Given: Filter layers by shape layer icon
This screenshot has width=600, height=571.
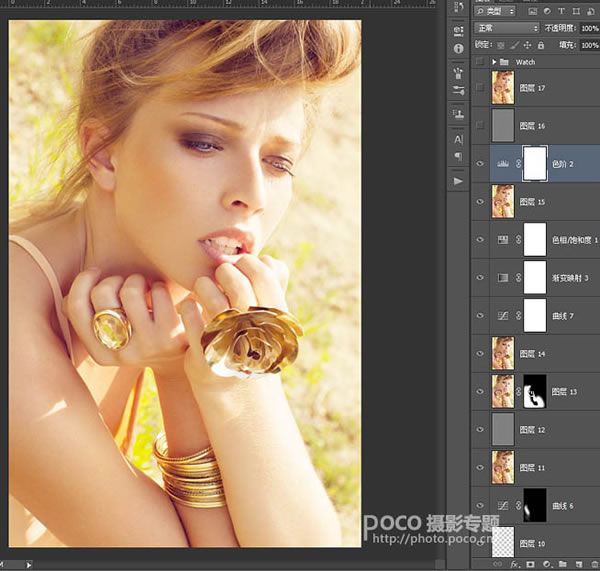Looking at the screenshot, I should pyautogui.click(x=576, y=11).
